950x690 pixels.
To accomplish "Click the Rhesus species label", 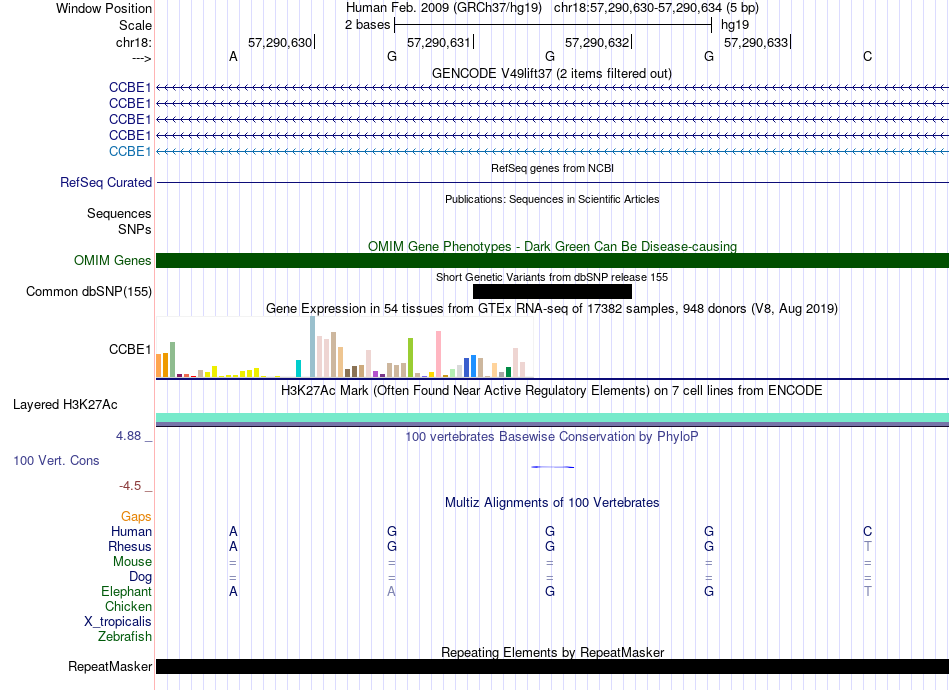I will (x=130, y=546).
